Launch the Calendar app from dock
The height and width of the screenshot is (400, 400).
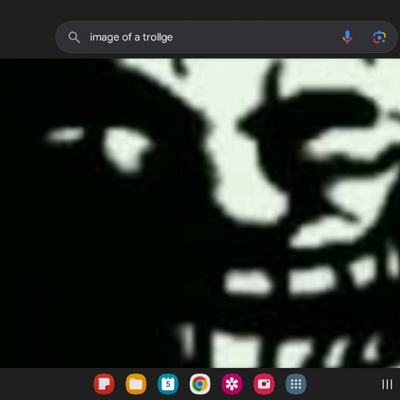tap(168, 384)
